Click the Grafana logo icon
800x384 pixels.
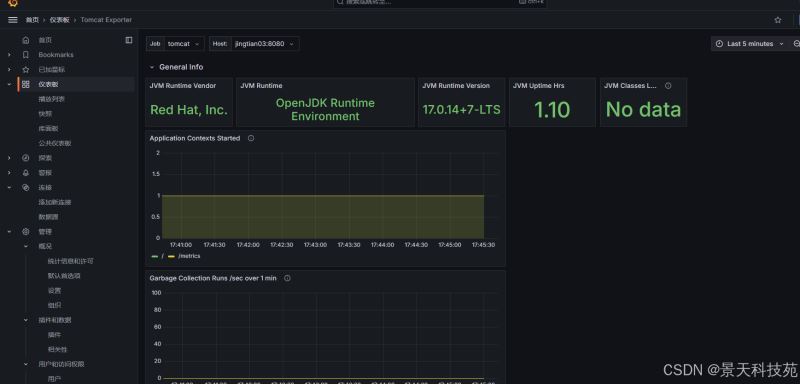click(13, 3)
